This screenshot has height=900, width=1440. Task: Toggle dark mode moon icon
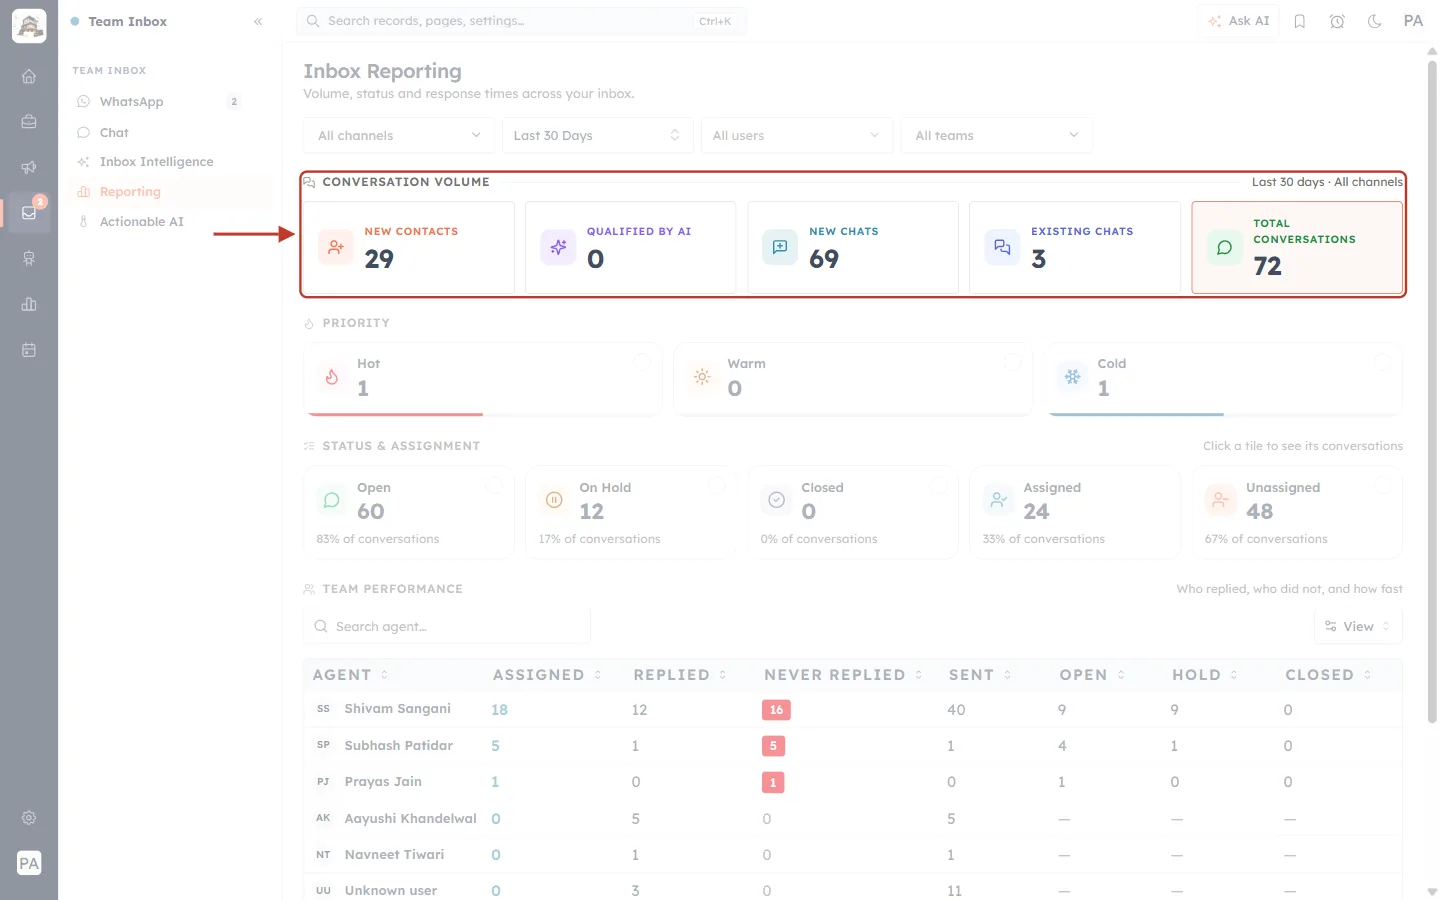point(1375,21)
